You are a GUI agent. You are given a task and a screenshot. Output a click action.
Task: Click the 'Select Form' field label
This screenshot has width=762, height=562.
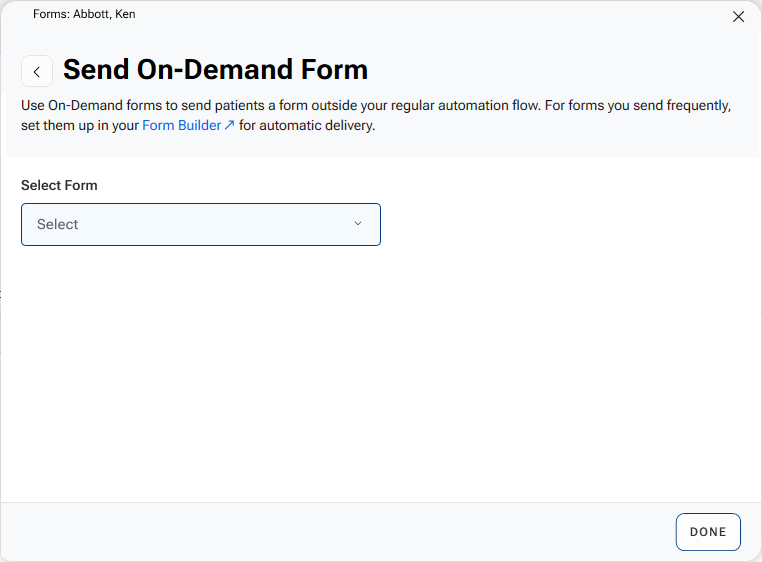point(59,185)
